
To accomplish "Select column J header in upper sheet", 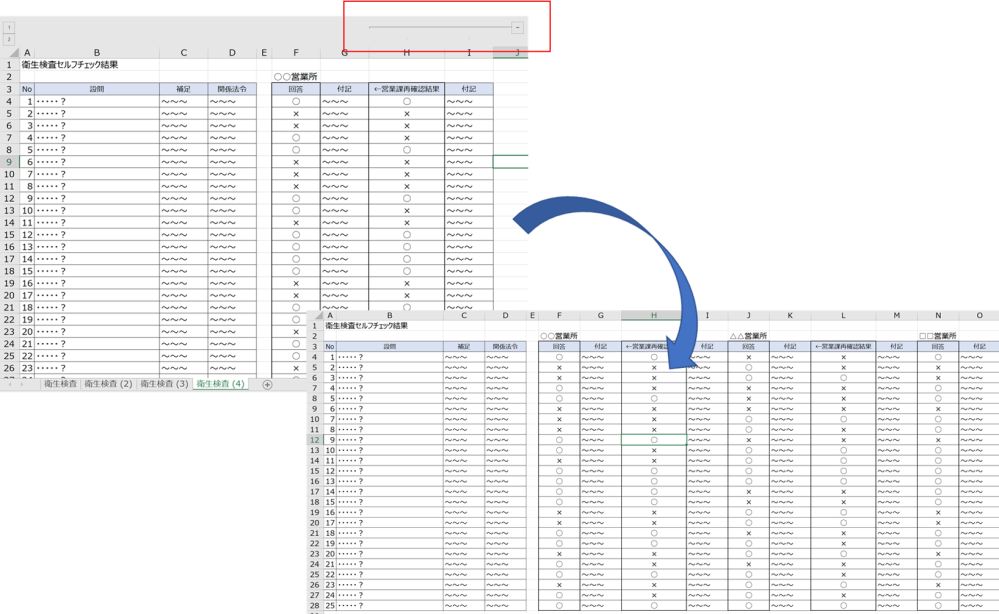I will (x=515, y=53).
